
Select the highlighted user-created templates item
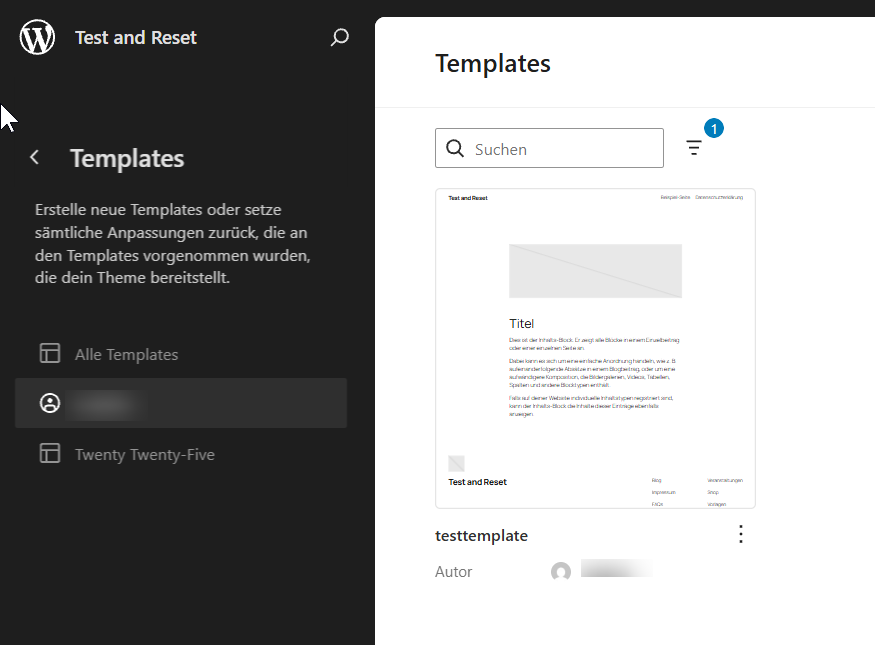pyautogui.click(x=181, y=403)
